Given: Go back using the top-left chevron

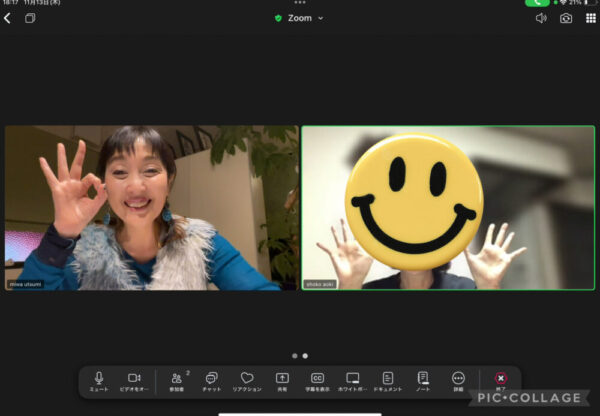Looking at the screenshot, I should 8,18.
